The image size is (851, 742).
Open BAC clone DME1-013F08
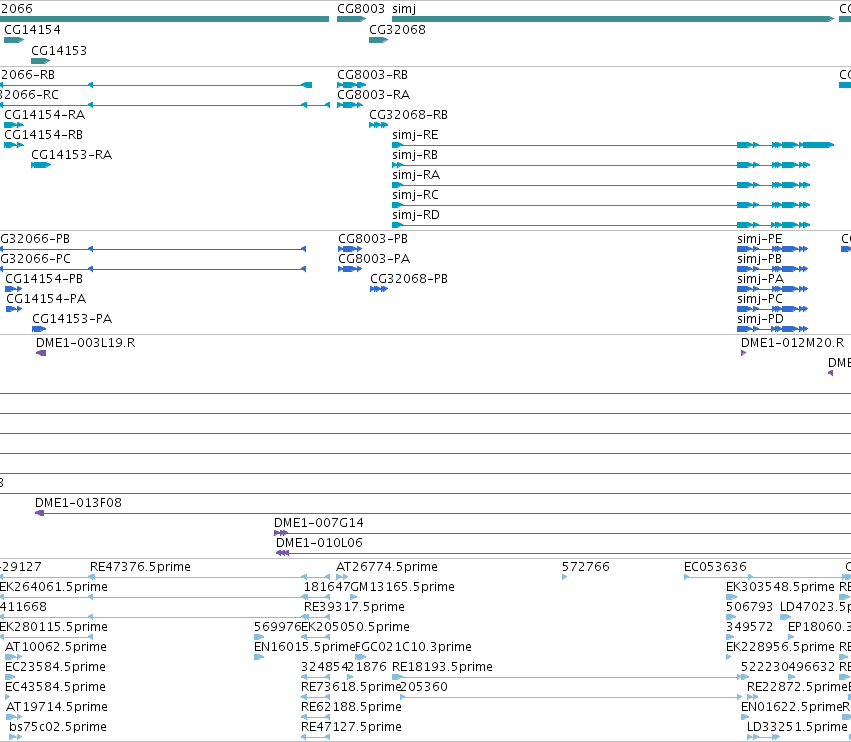coord(78,503)
